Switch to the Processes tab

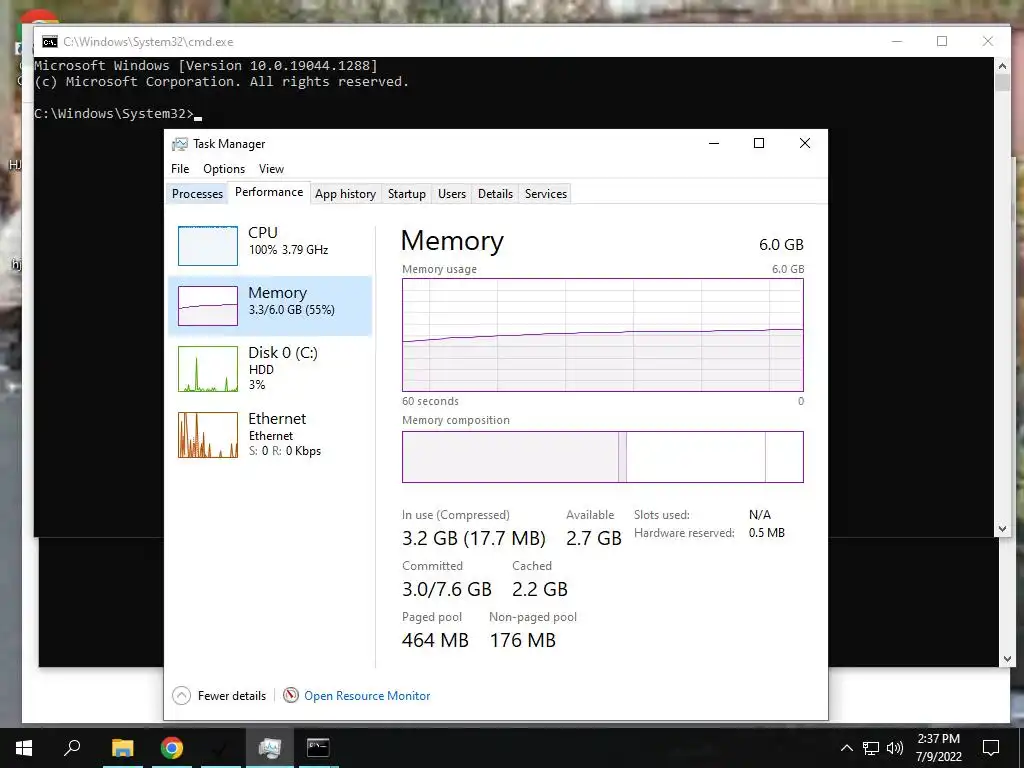click(197, 194)
